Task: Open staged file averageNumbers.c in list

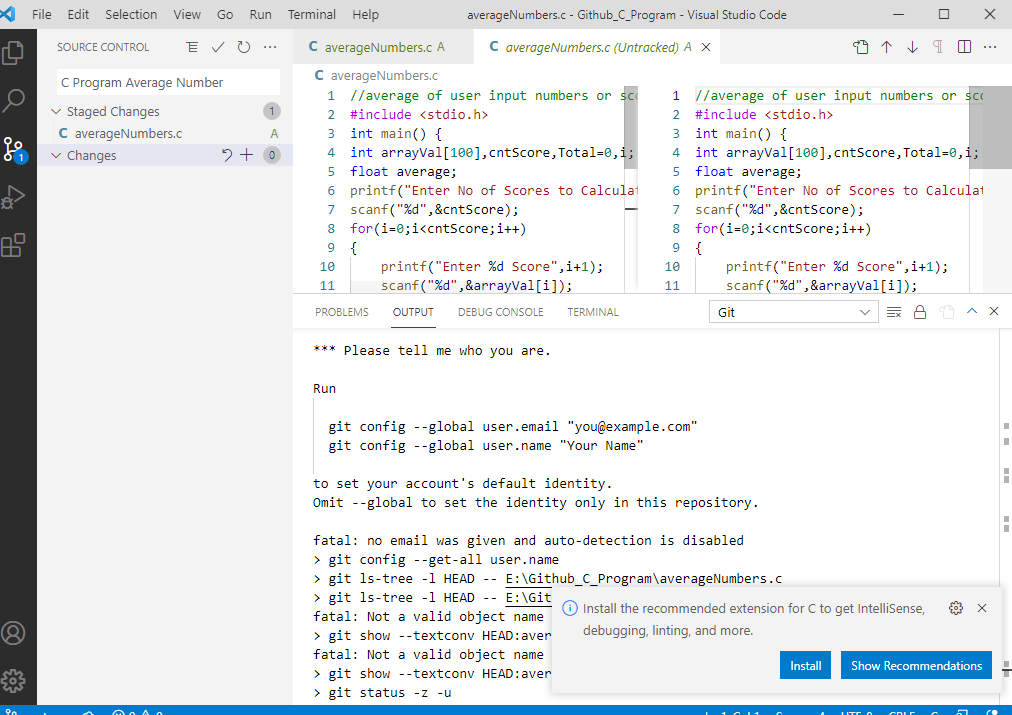Action: [x=165, y=134]
